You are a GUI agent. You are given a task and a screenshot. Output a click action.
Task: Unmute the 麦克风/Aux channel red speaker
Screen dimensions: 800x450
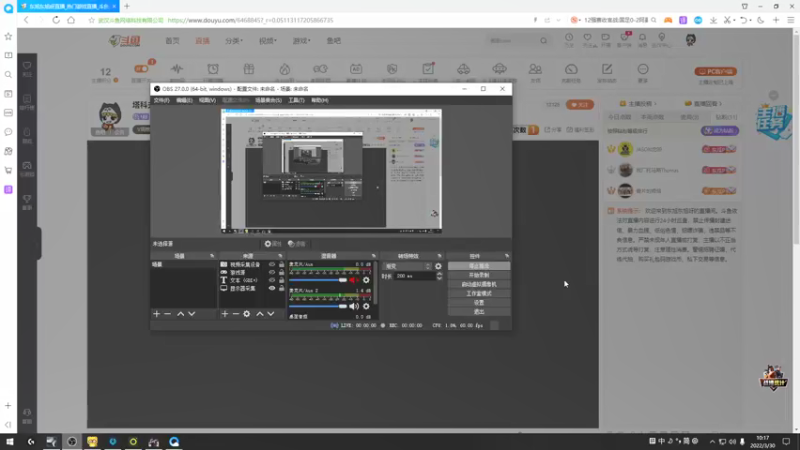click(x=354, y=280)
